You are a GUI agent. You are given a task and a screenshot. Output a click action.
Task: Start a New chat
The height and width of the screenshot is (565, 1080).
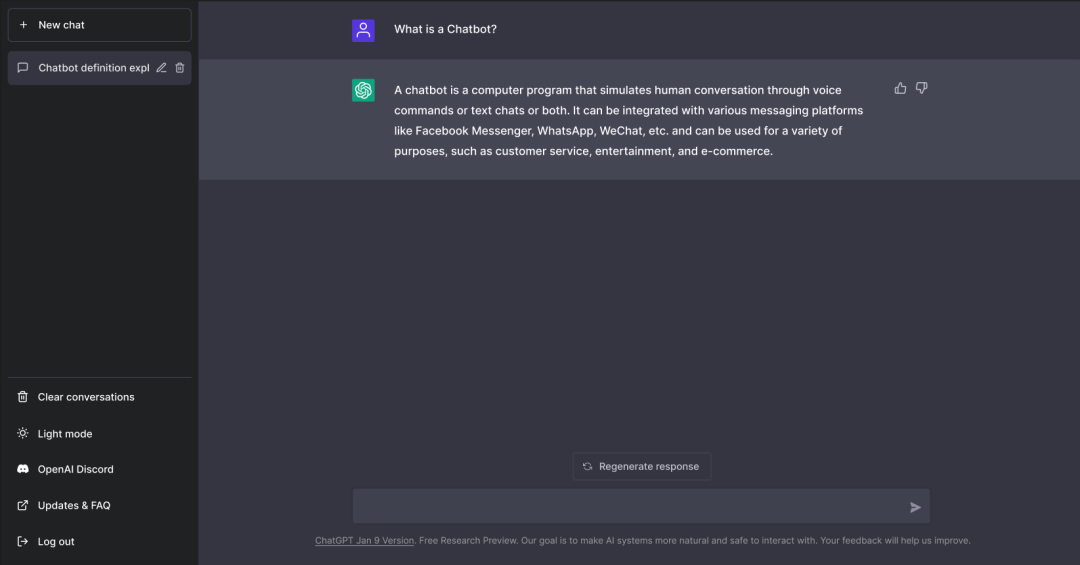[100, 25]
